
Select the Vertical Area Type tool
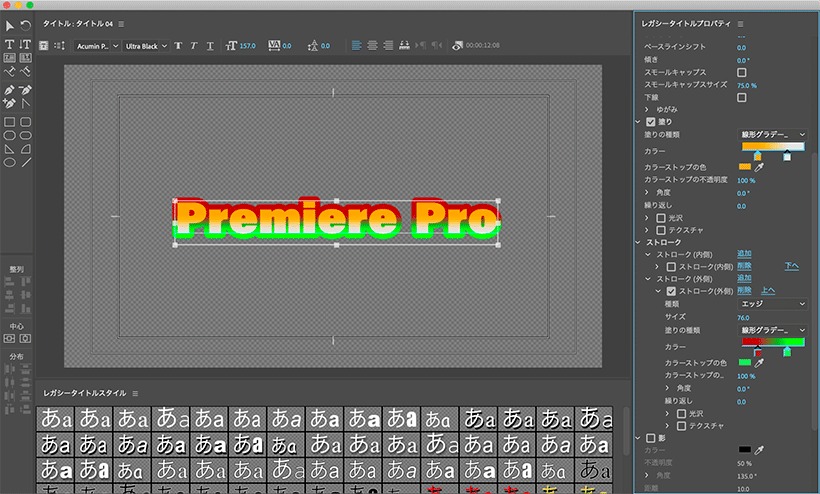(26, 58)
